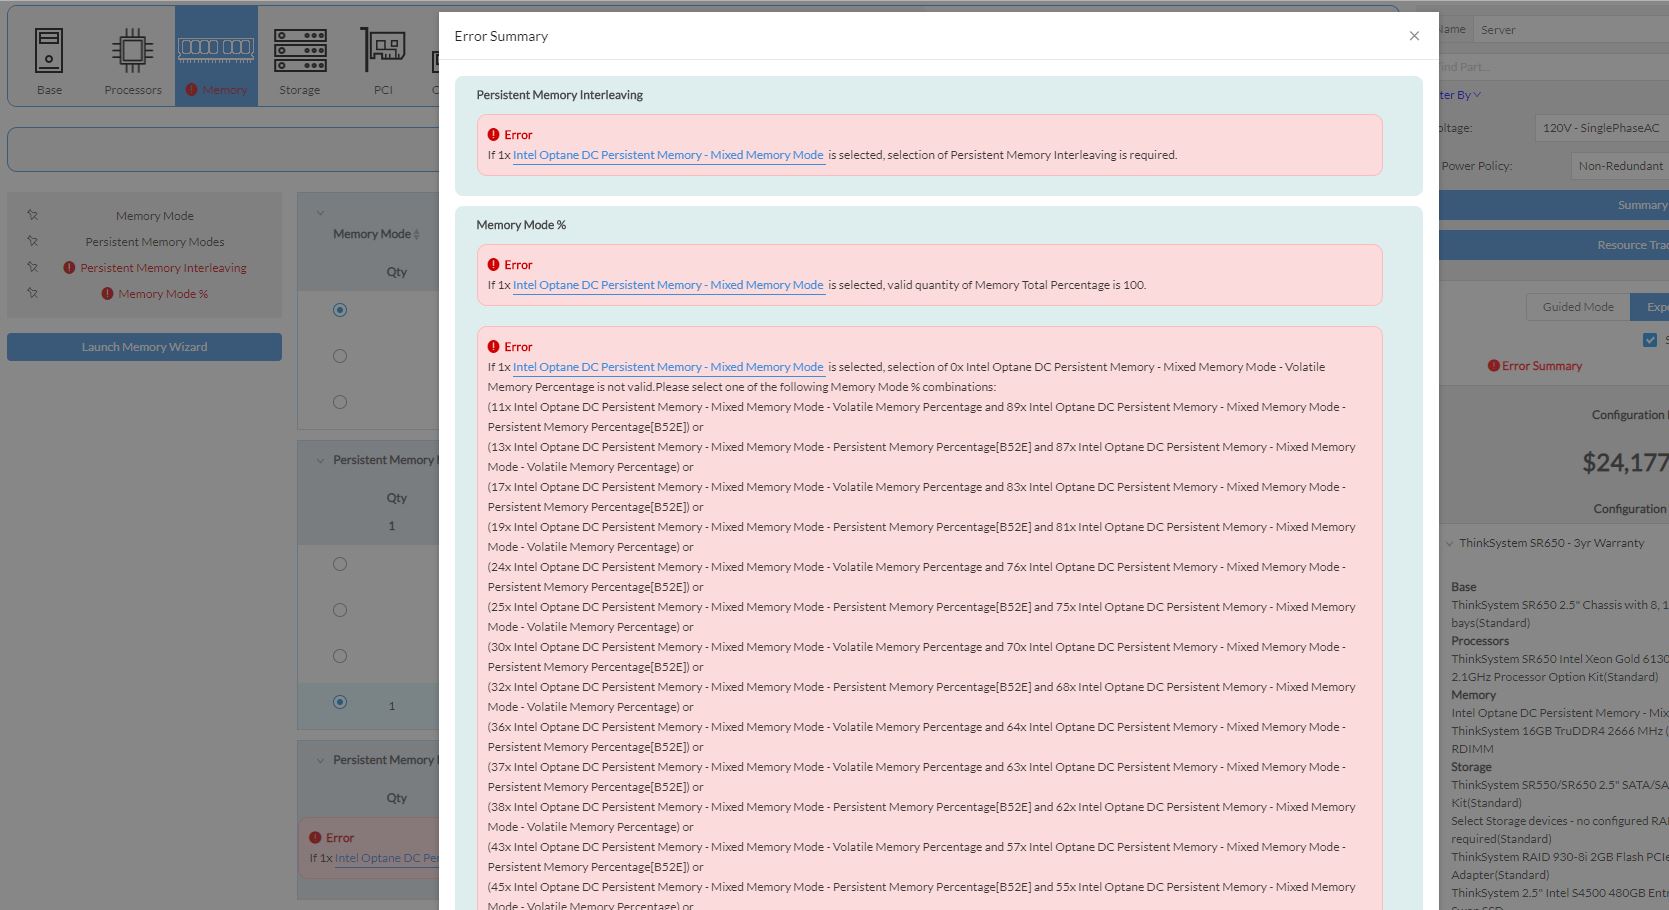Open the Power Policy Non-Redundant dropdown
Image resolution: width=1669 pixels, height=910 pixels.
(x=1618, y=166)
